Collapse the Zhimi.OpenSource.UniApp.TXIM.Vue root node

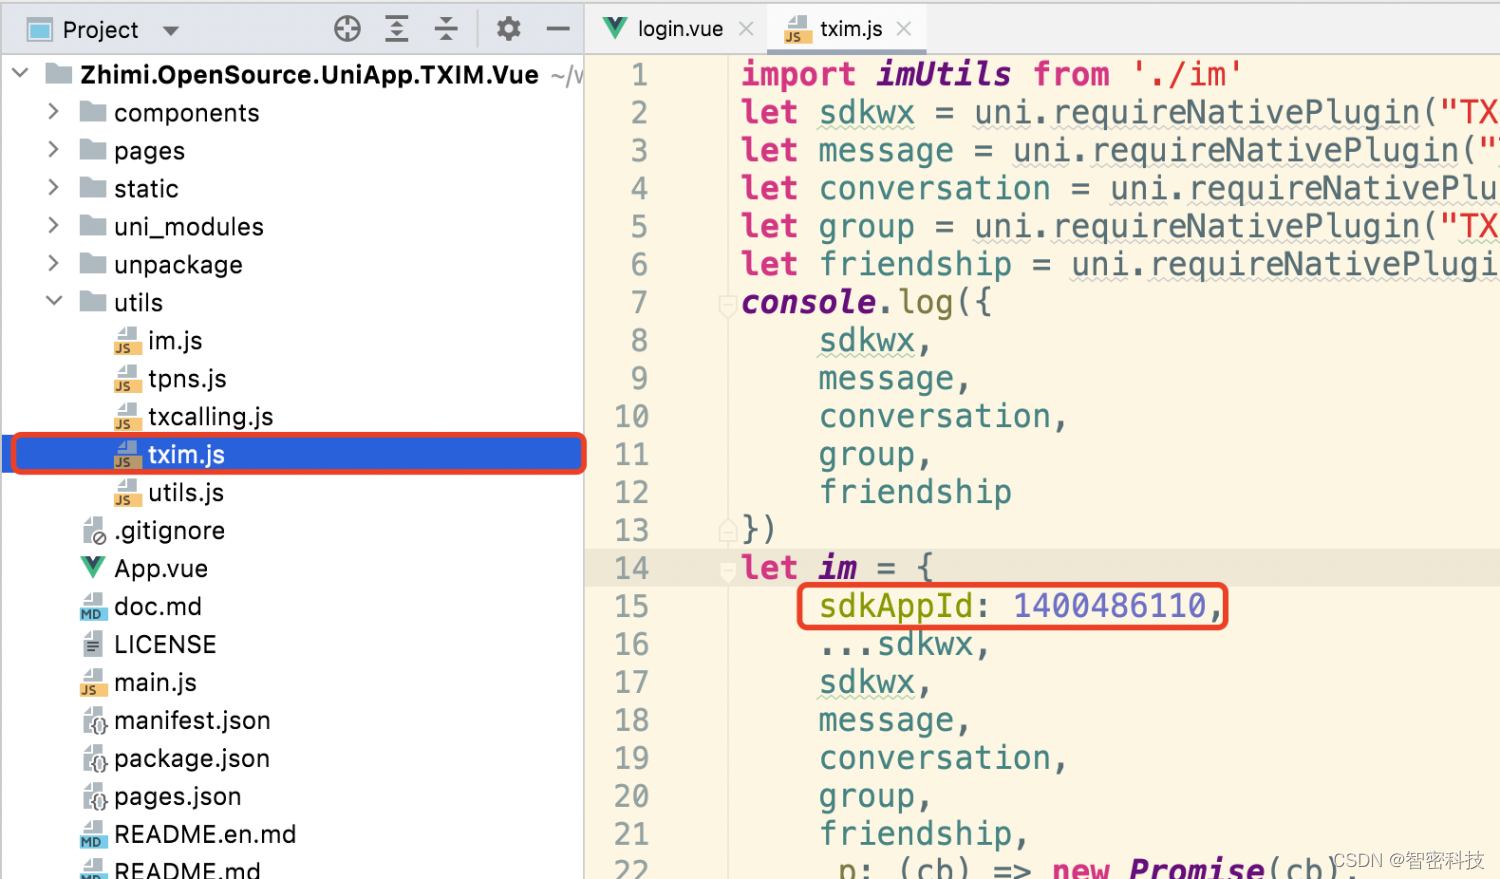[20, 73]
